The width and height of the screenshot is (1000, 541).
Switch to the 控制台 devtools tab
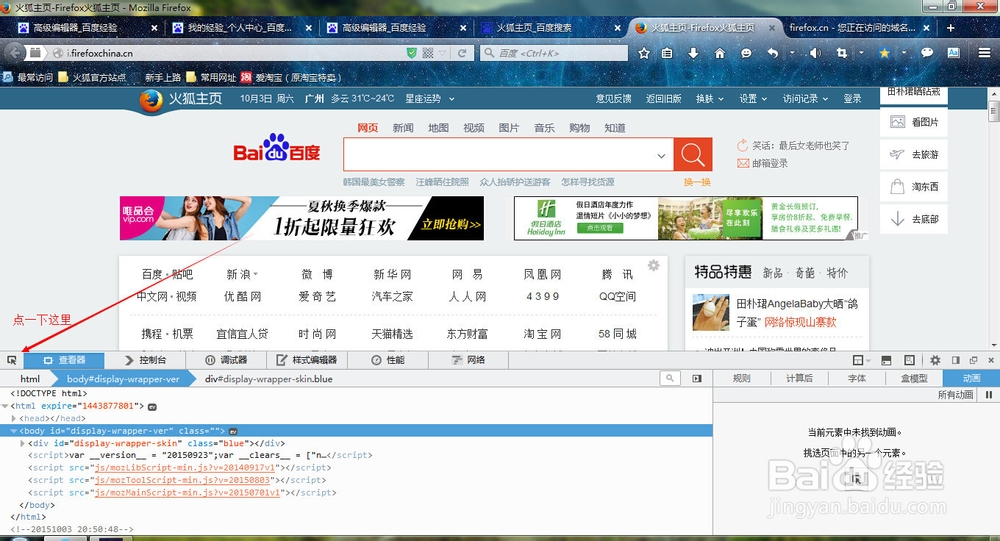coord(146,360)
